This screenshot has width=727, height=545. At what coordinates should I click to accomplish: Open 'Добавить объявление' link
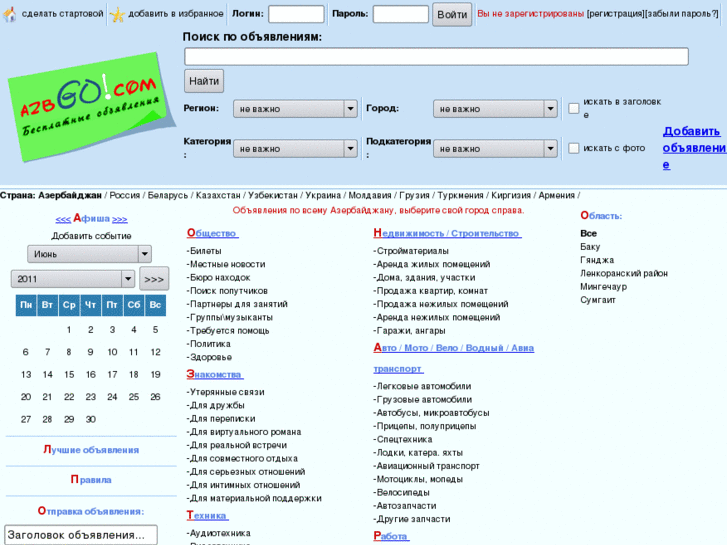692,148
